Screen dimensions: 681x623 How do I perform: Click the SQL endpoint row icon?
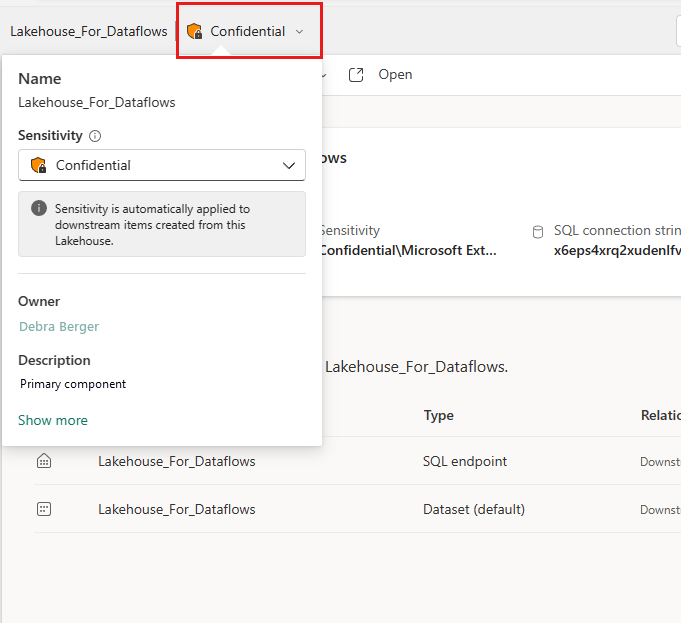[43, 461]
